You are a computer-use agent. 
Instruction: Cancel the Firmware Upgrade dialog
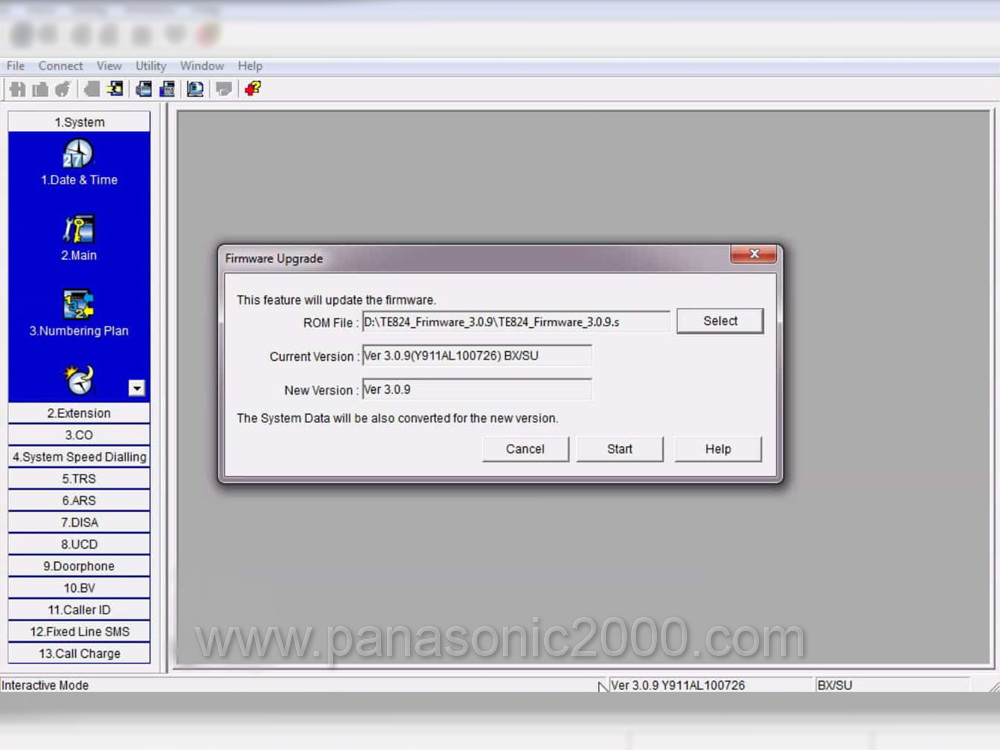coord(525,449)
